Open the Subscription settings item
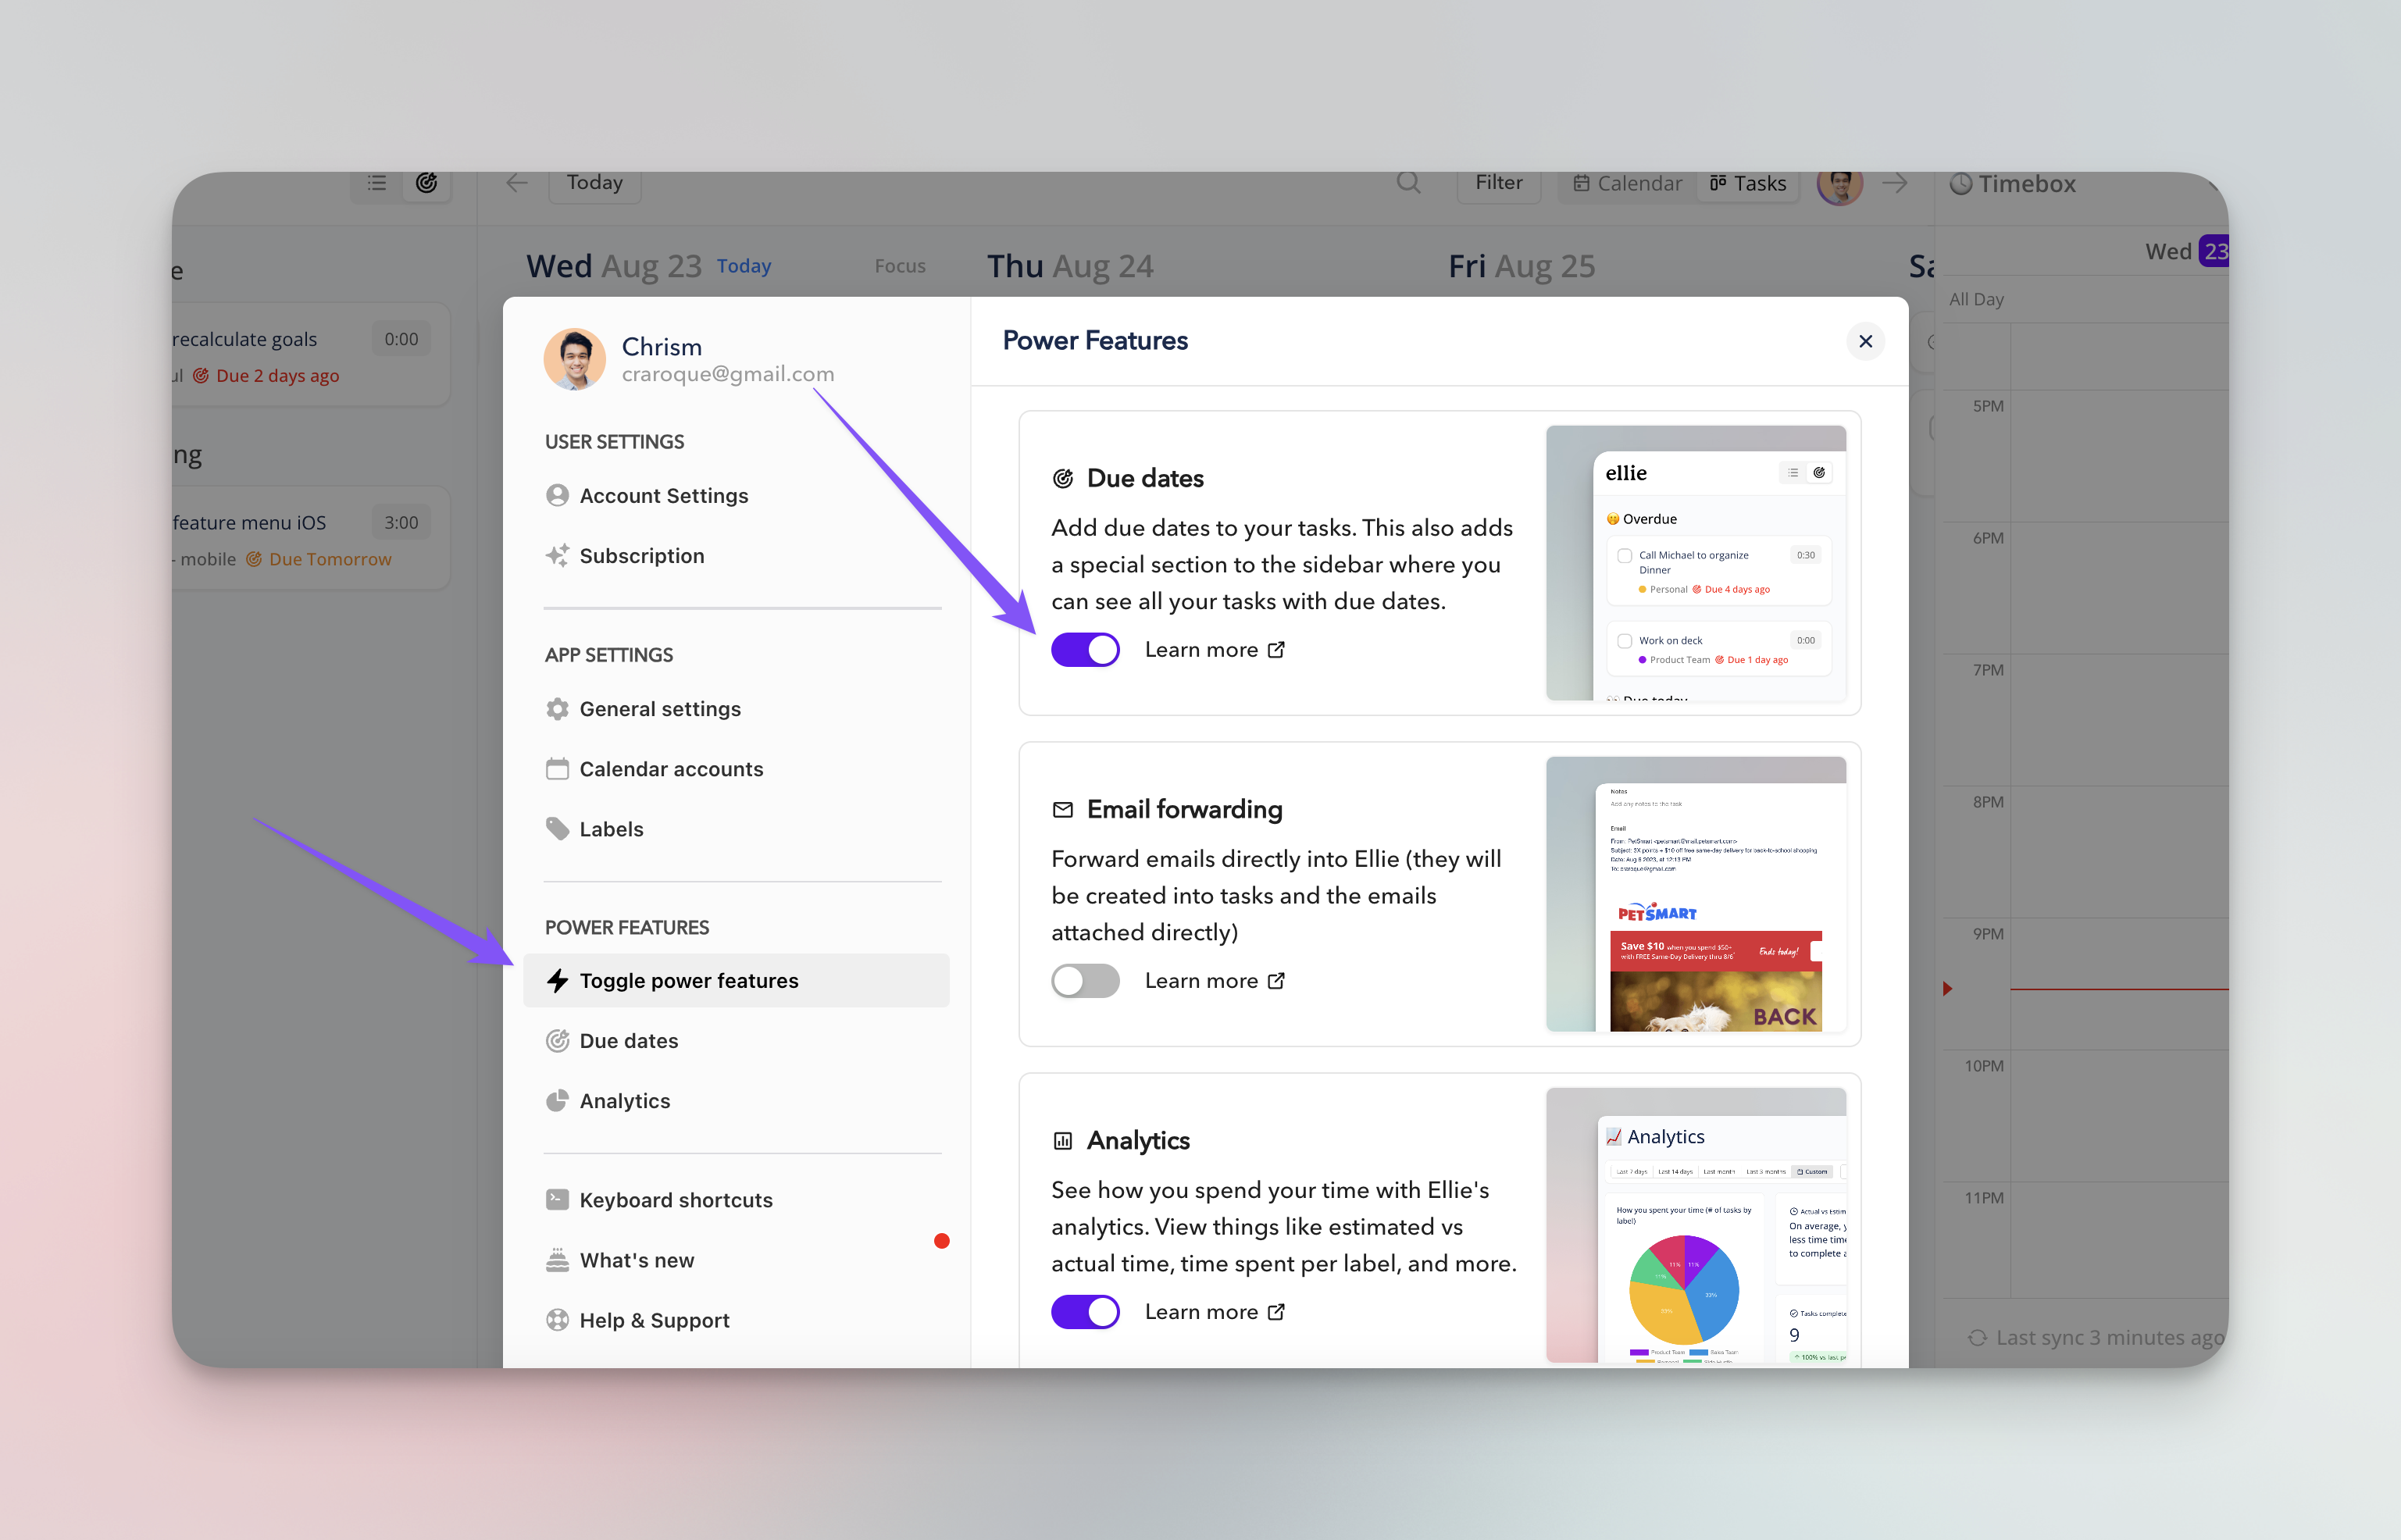The width and height of the screenshot is (2401, 1540). click(x=641, y=556)
